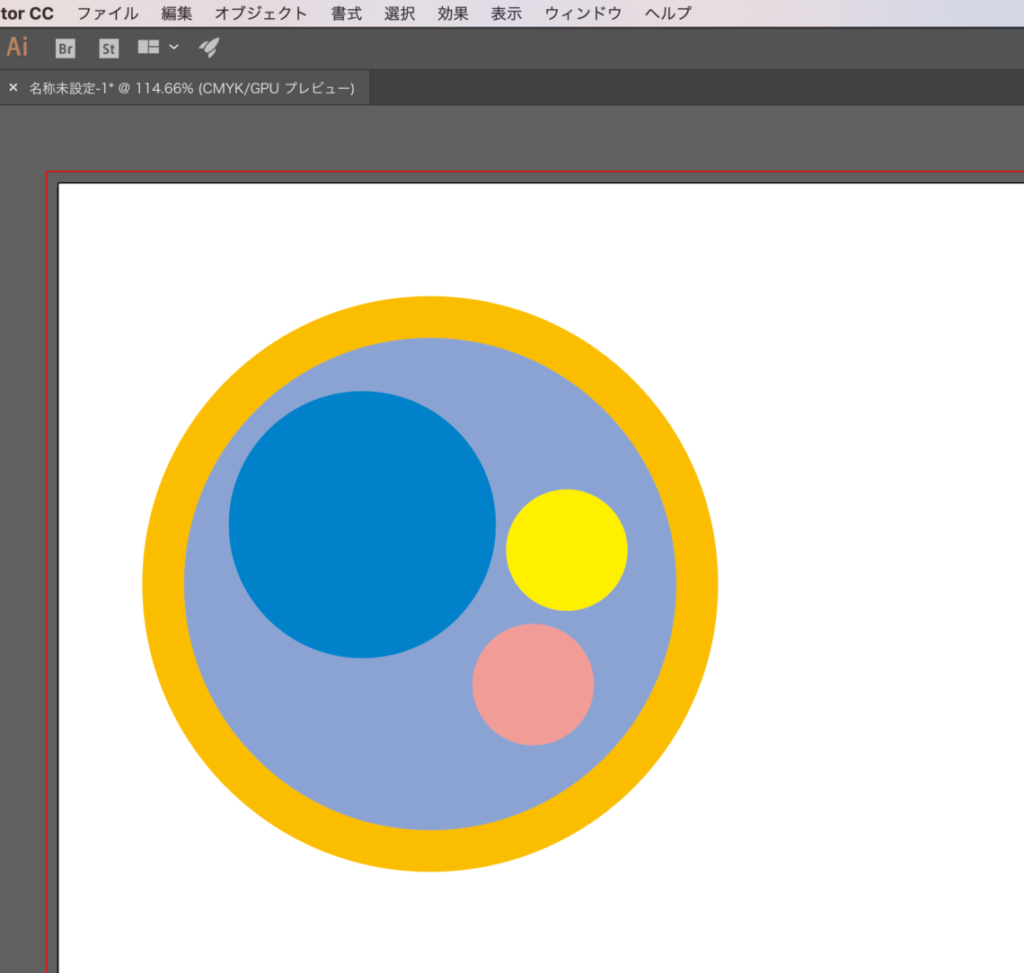
Task: Click the GPU performance rocket icon
Action: [209, 47]
